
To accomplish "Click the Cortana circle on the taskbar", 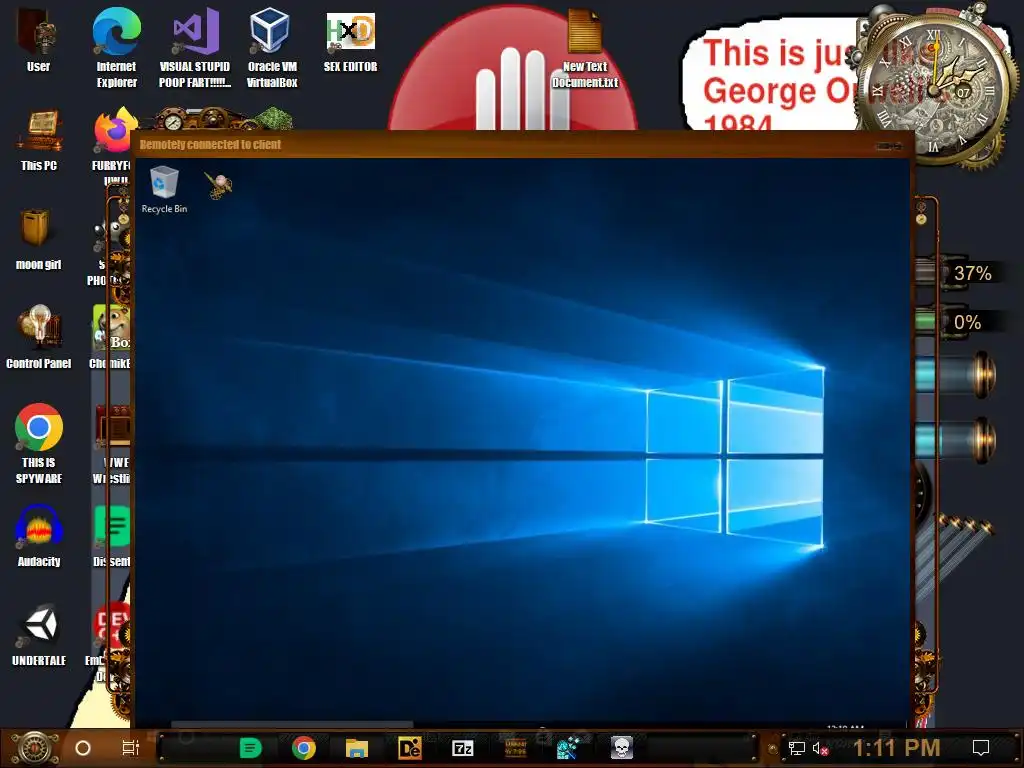I will tap(83, 748).
